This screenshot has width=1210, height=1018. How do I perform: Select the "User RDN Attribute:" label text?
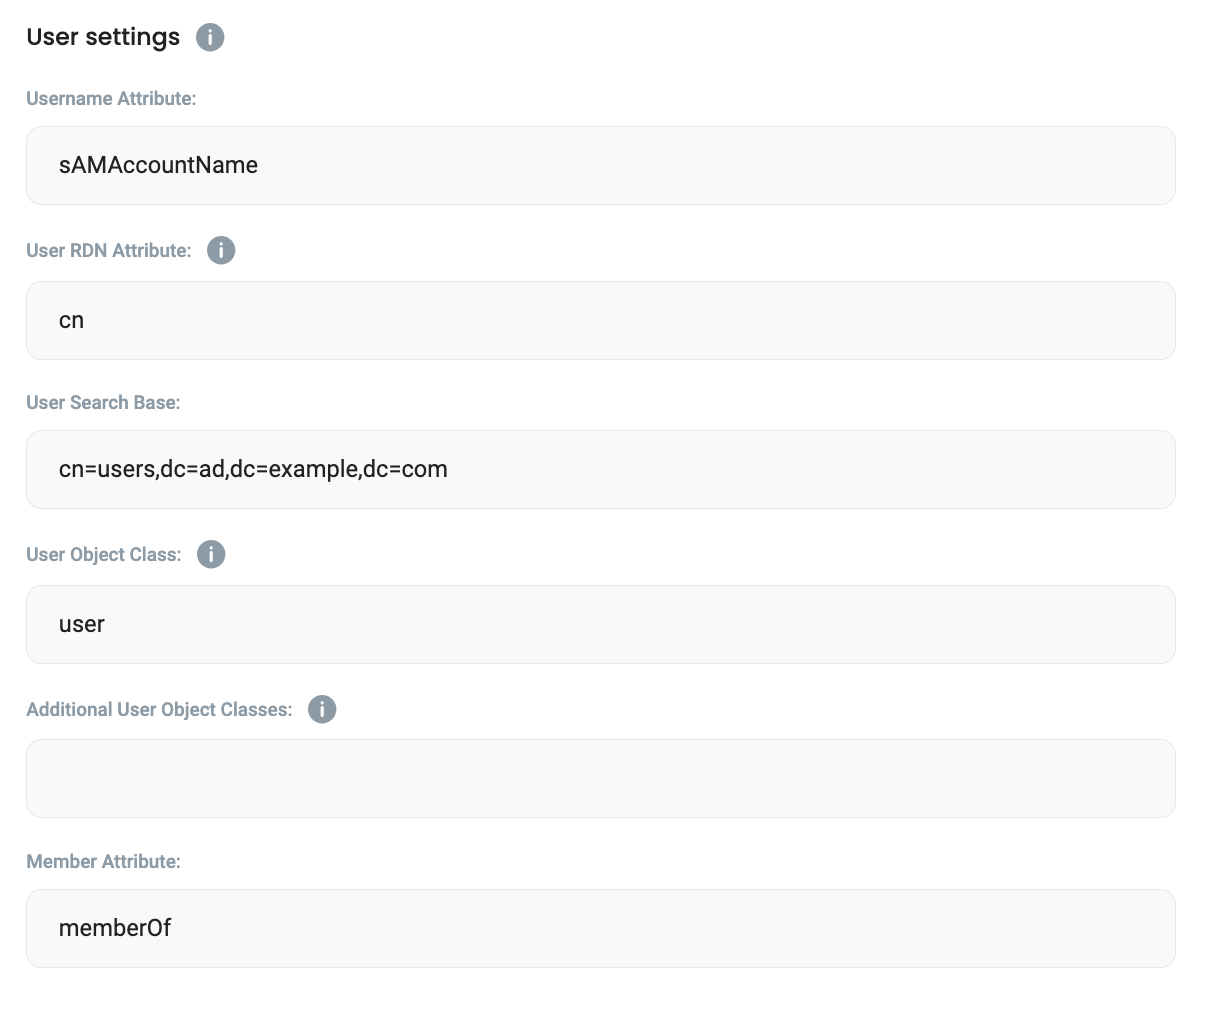coord(109,250)
